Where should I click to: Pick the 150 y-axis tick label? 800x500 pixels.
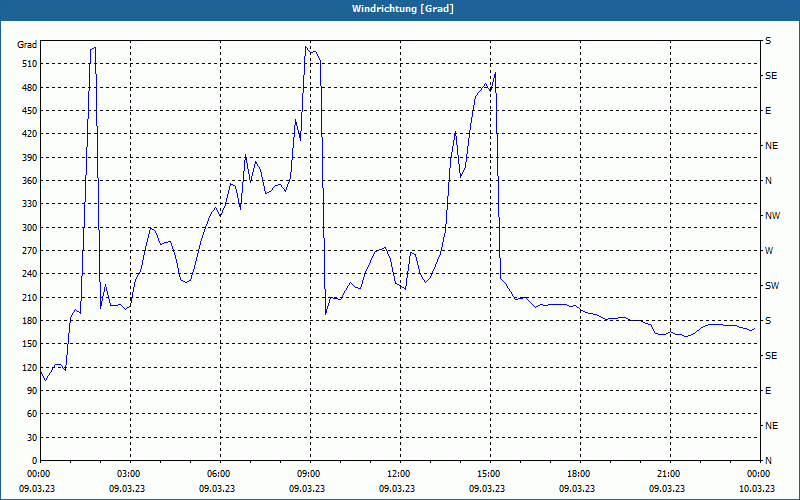tap(30, 344)
